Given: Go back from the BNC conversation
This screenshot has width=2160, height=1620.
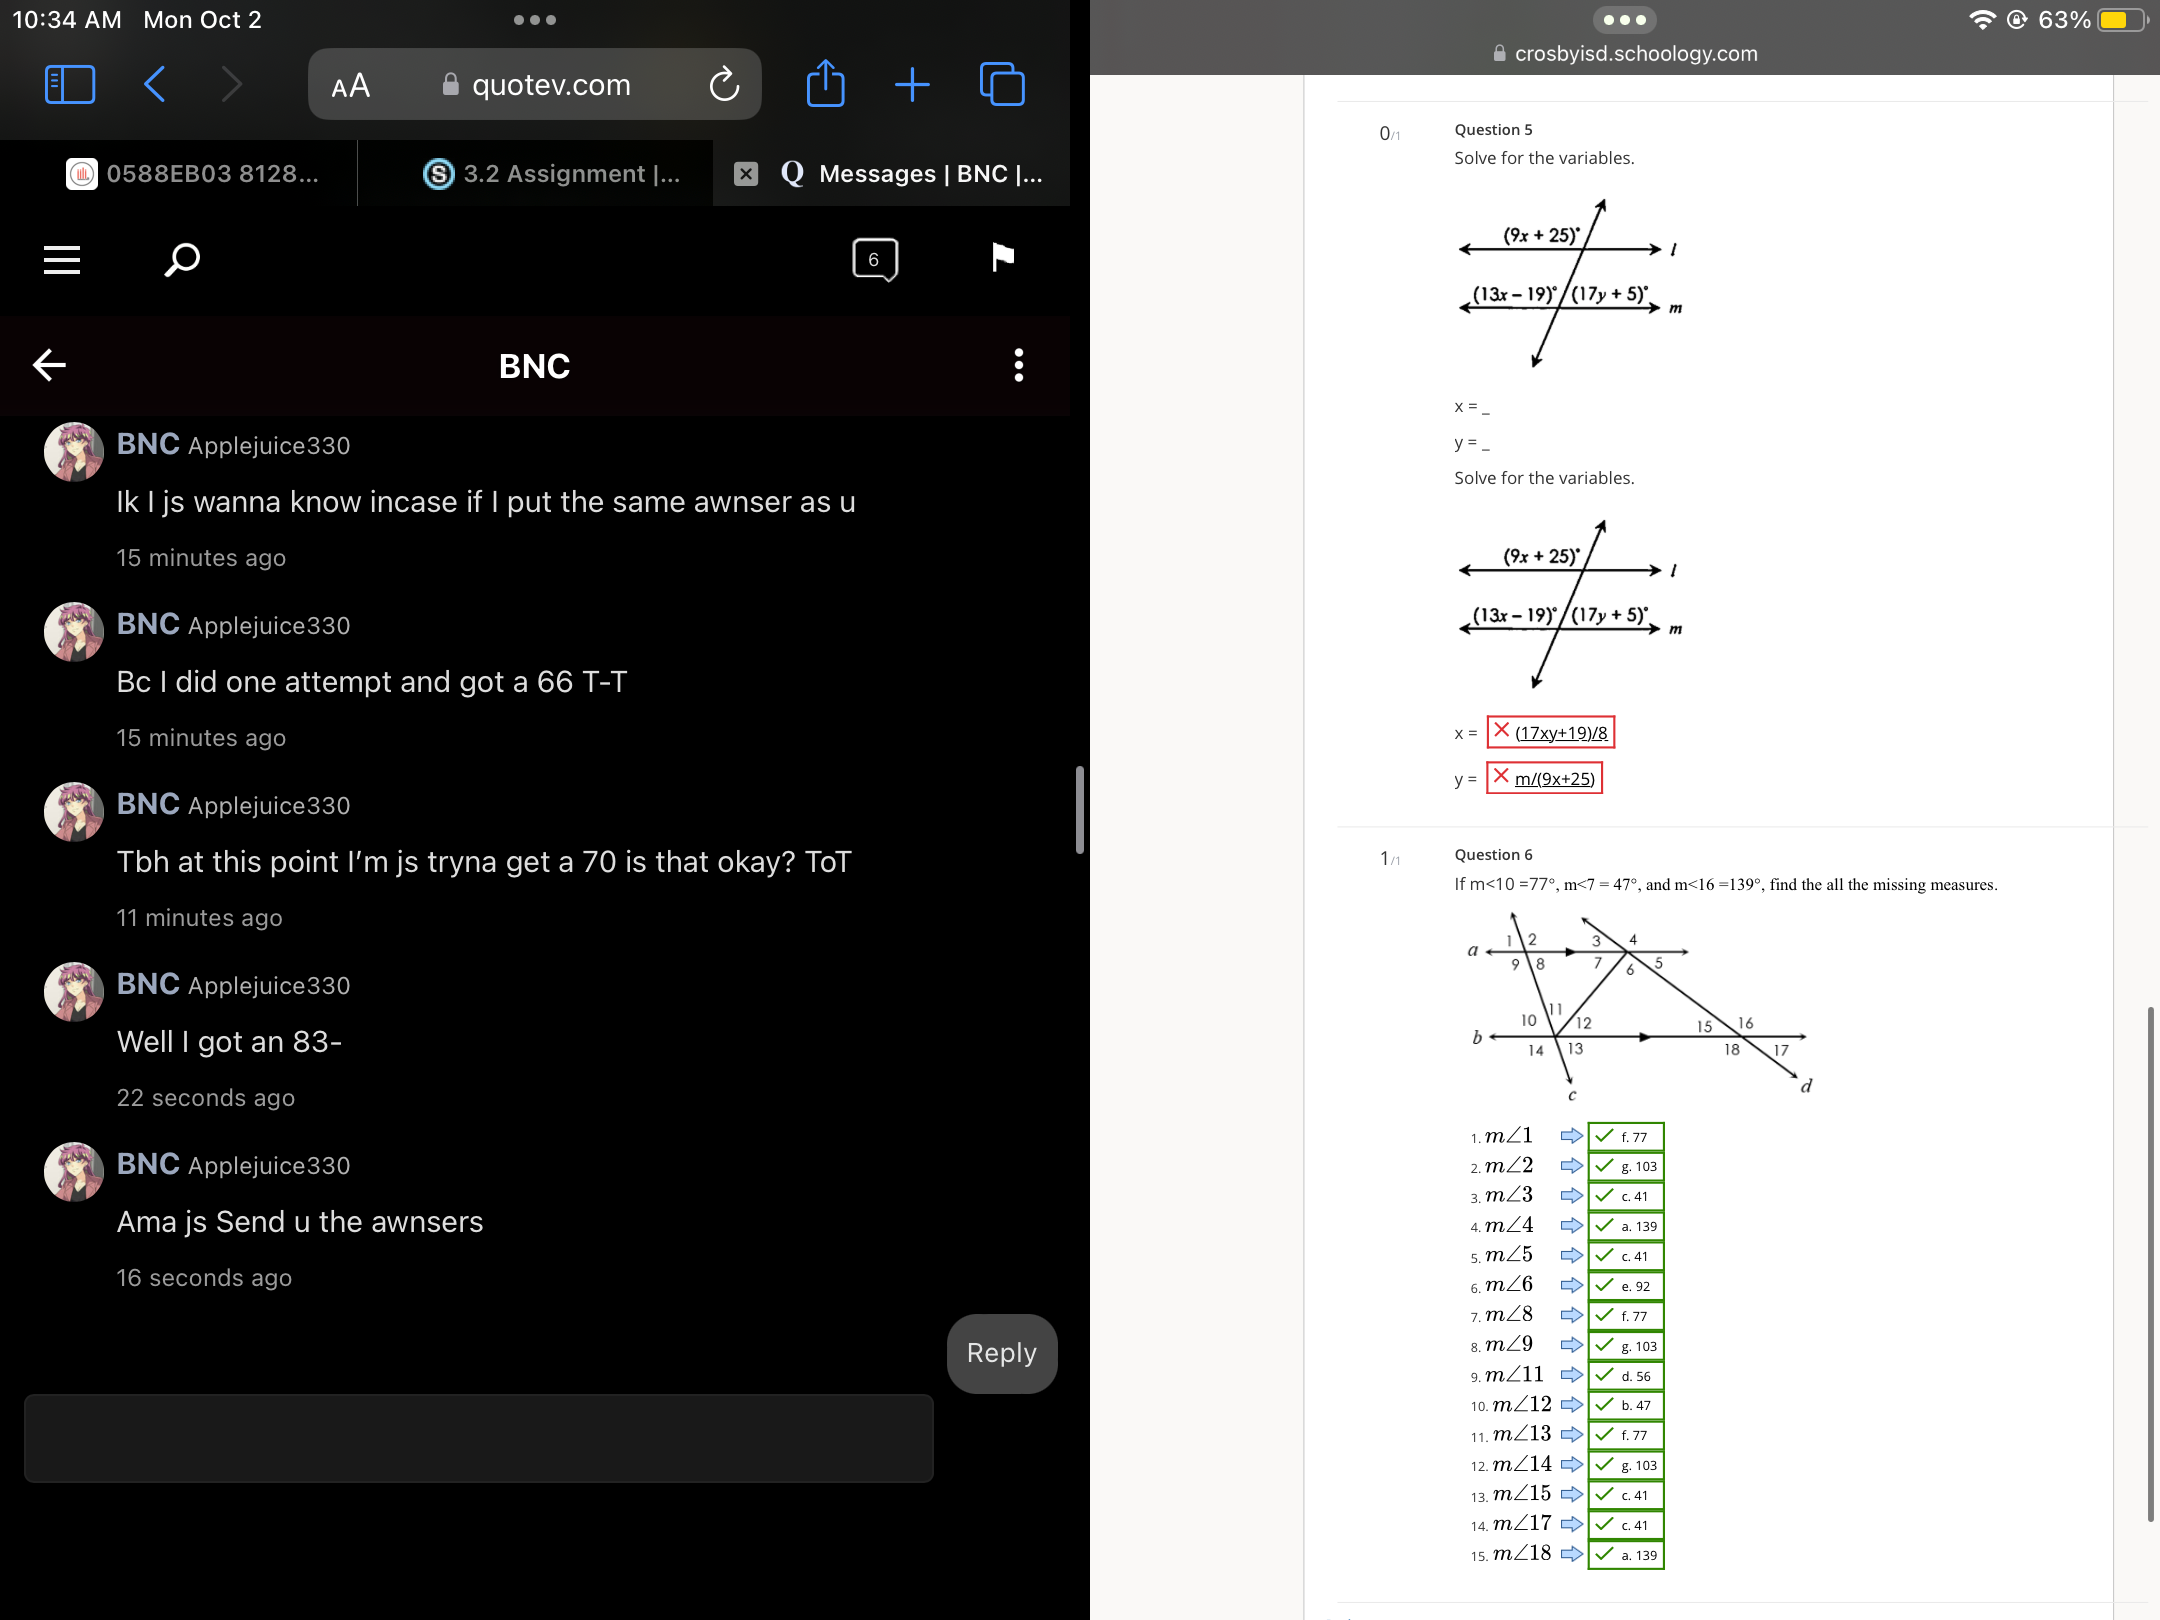Looking at the screenshot, I should tap(49, 365).
